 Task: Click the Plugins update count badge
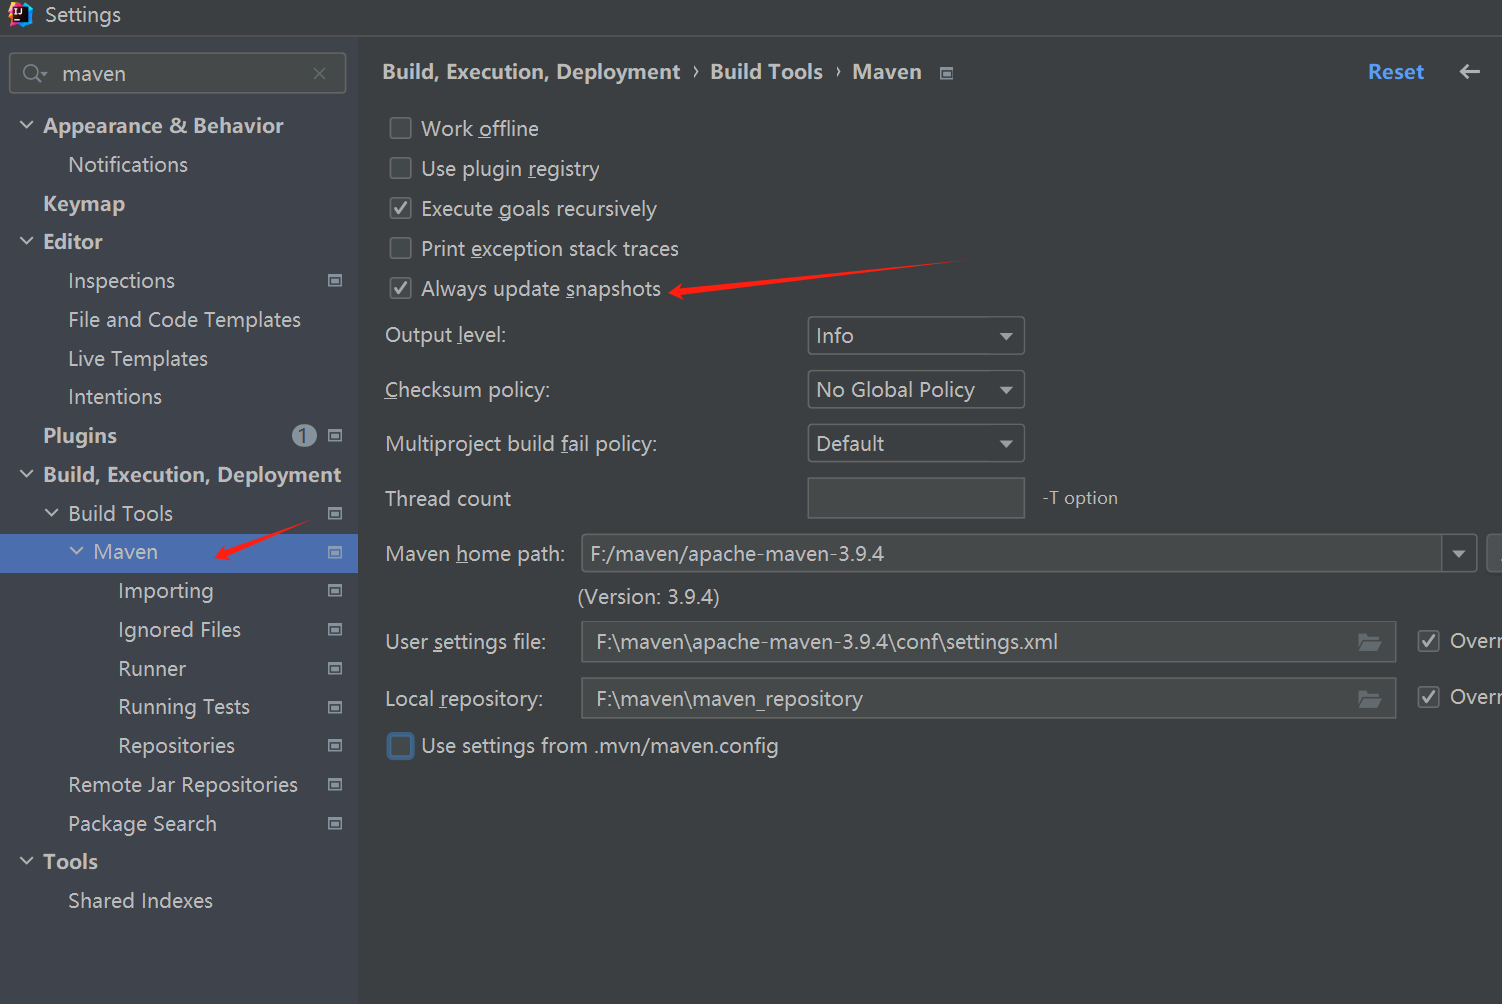pos(304,436)
